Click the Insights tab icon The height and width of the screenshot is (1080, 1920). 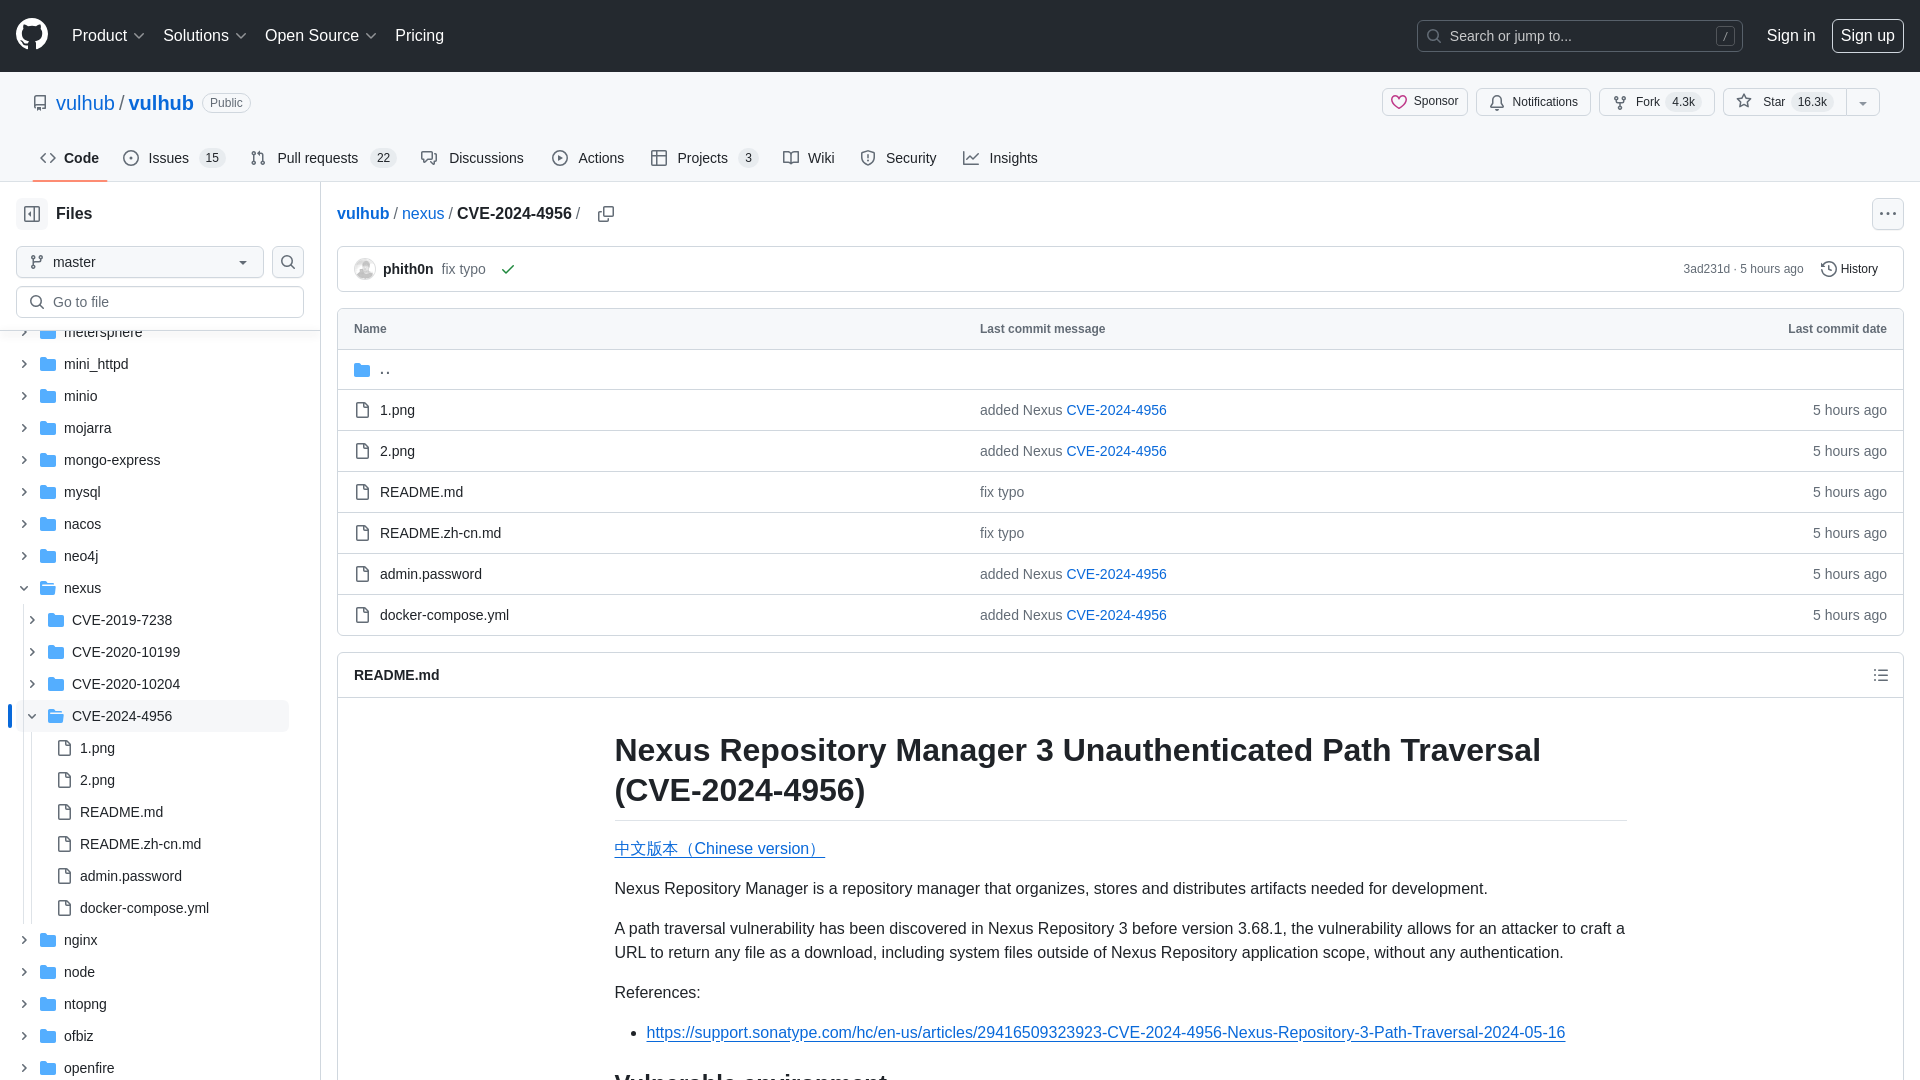[971, 158]
